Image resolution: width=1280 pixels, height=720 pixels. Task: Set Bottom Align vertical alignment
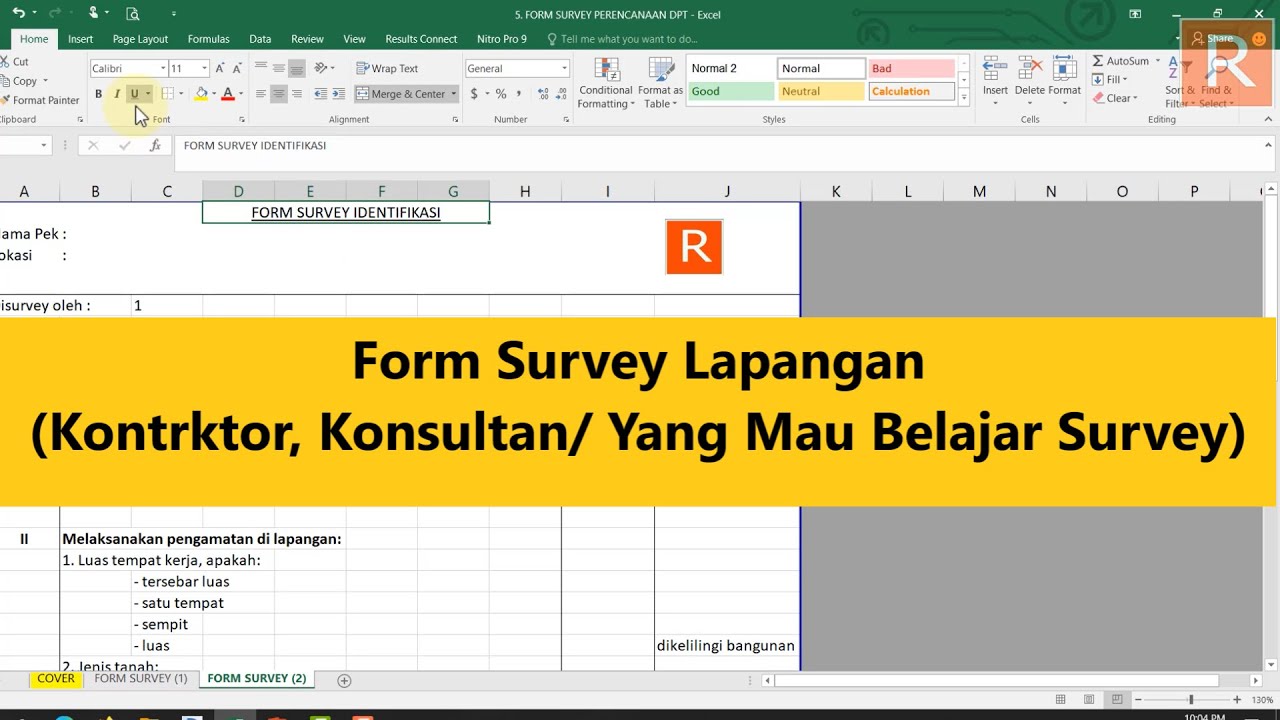coord(297,68)
